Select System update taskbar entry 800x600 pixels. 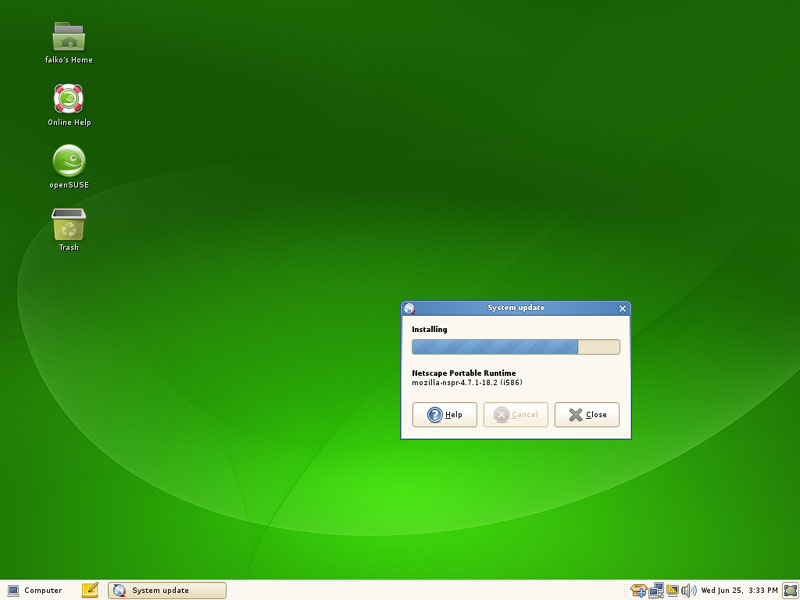click(167, 590)
